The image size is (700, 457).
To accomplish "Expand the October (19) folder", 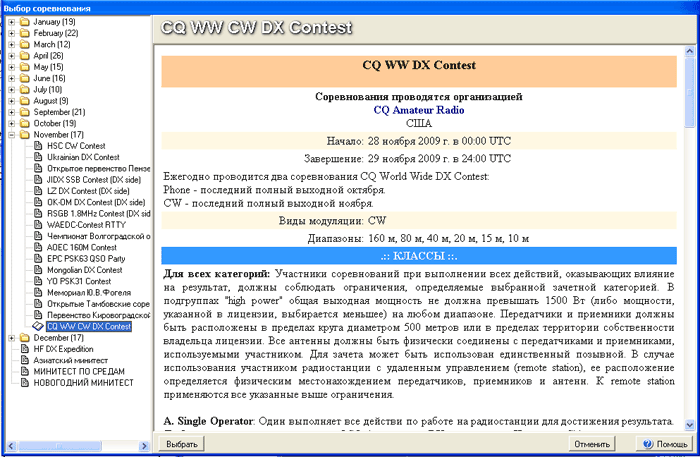I will 12,124.
